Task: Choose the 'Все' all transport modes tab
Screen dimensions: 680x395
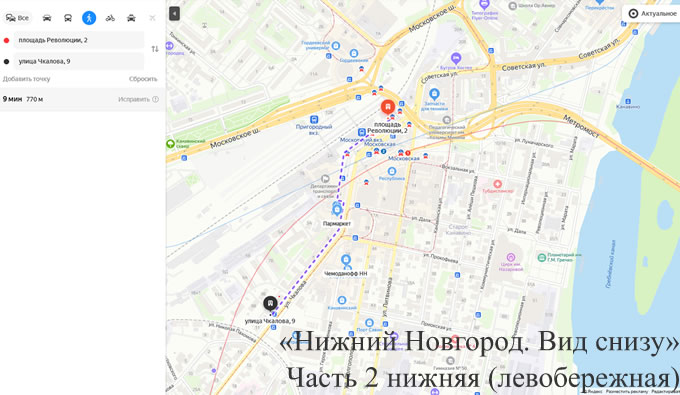Action: tap(17, 18)
